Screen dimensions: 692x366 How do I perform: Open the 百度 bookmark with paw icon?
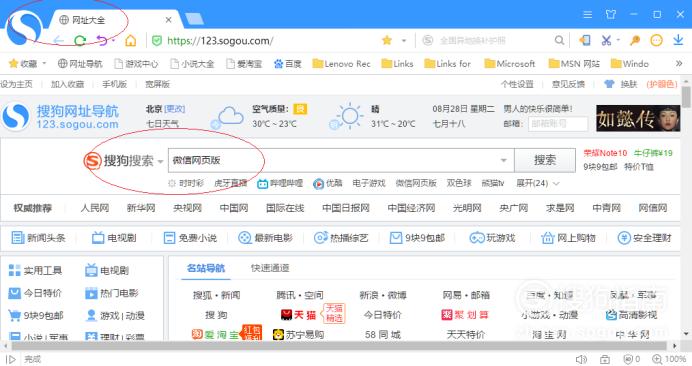click(287, 64)
